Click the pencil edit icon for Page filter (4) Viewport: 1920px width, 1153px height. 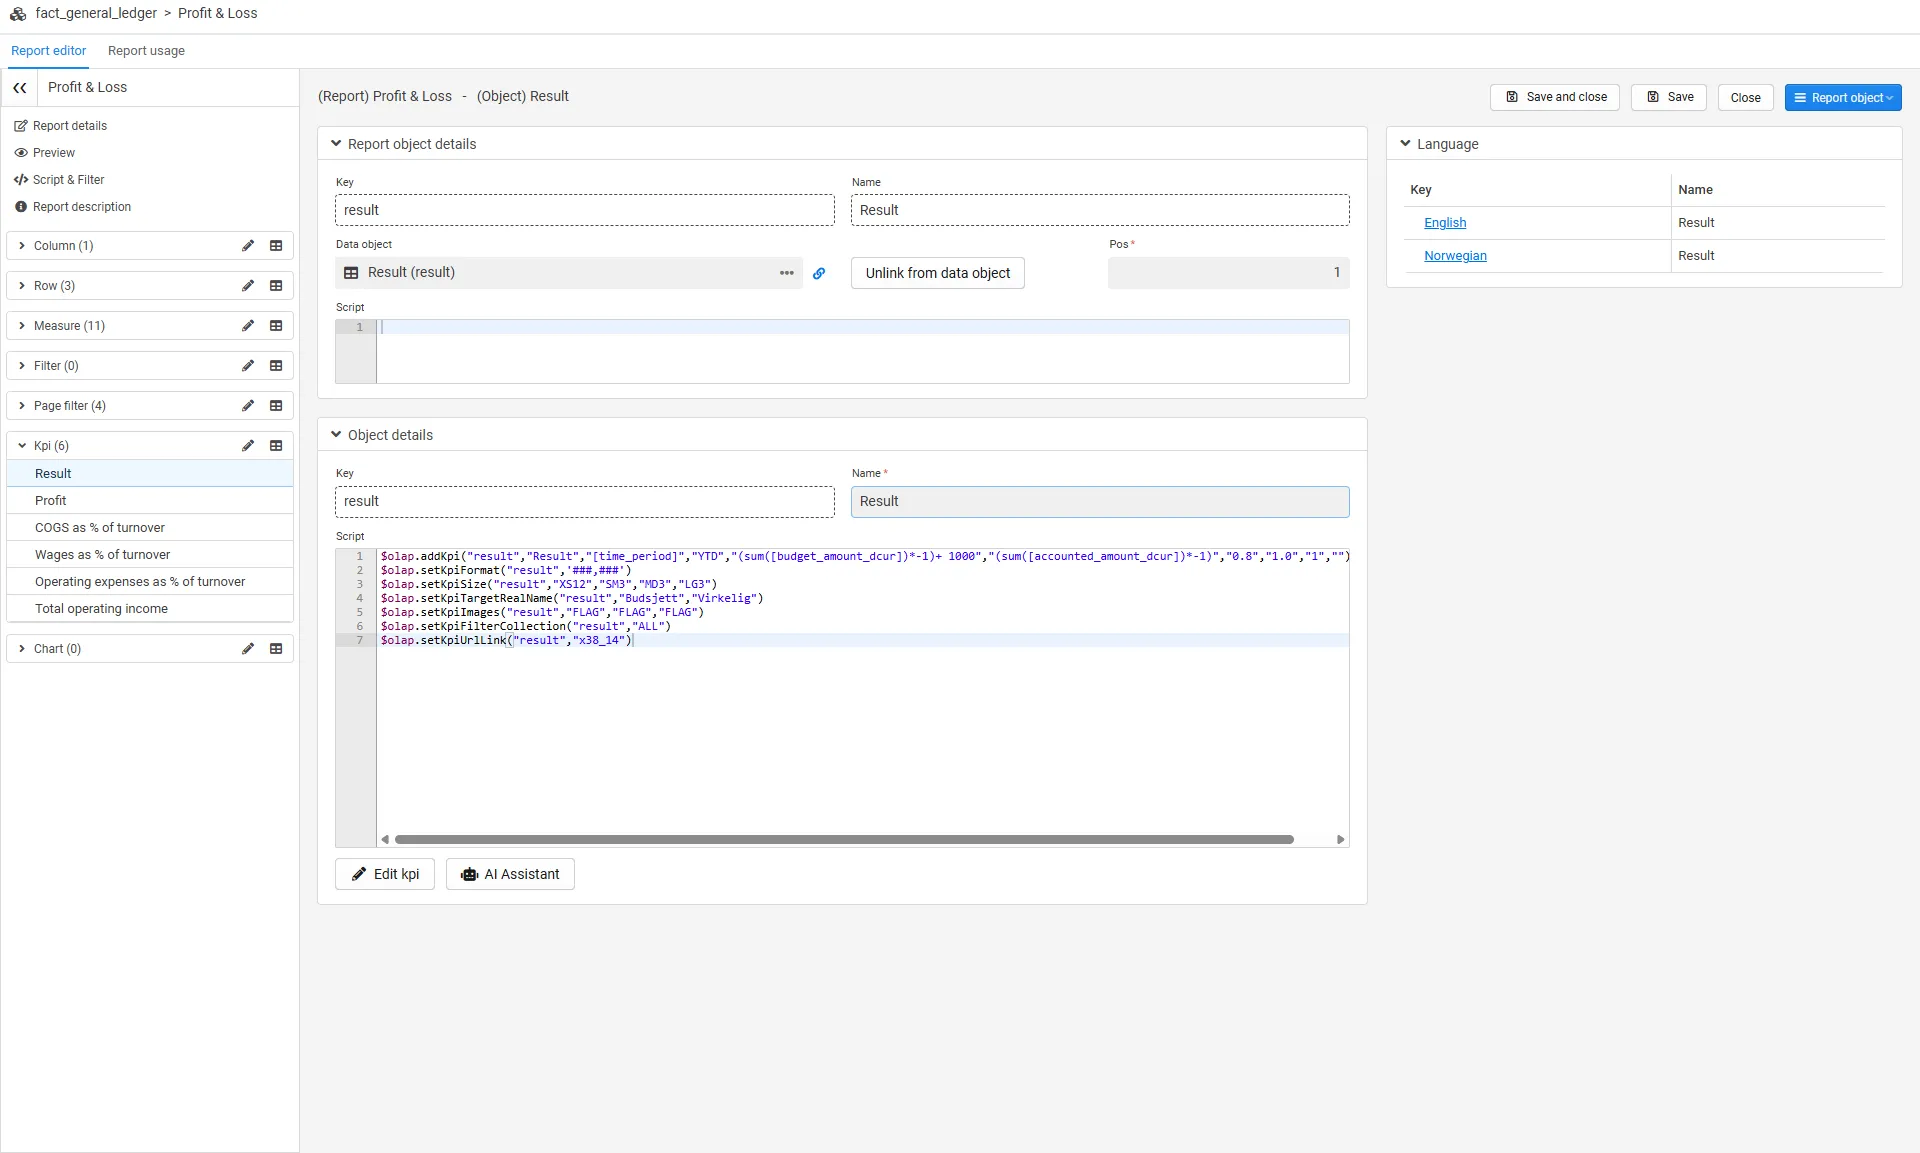pyautogui.click(x=248, y=406)
